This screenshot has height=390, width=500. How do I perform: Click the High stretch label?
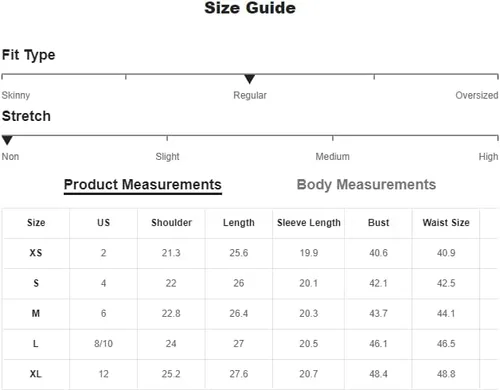point(488,157)
